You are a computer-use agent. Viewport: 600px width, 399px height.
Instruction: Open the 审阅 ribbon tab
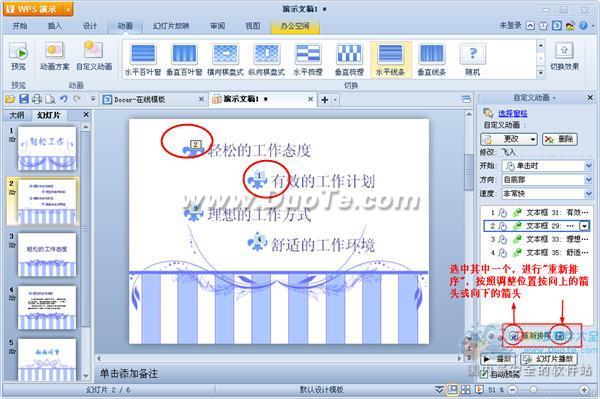[217, 26]
